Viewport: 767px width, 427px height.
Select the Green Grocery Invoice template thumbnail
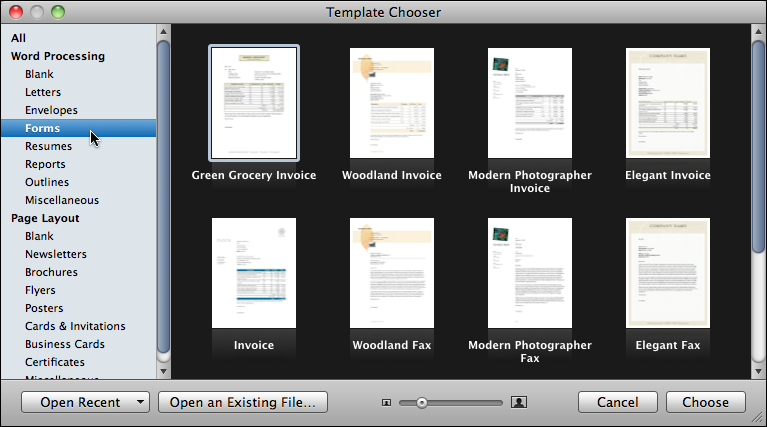[253, 103]
